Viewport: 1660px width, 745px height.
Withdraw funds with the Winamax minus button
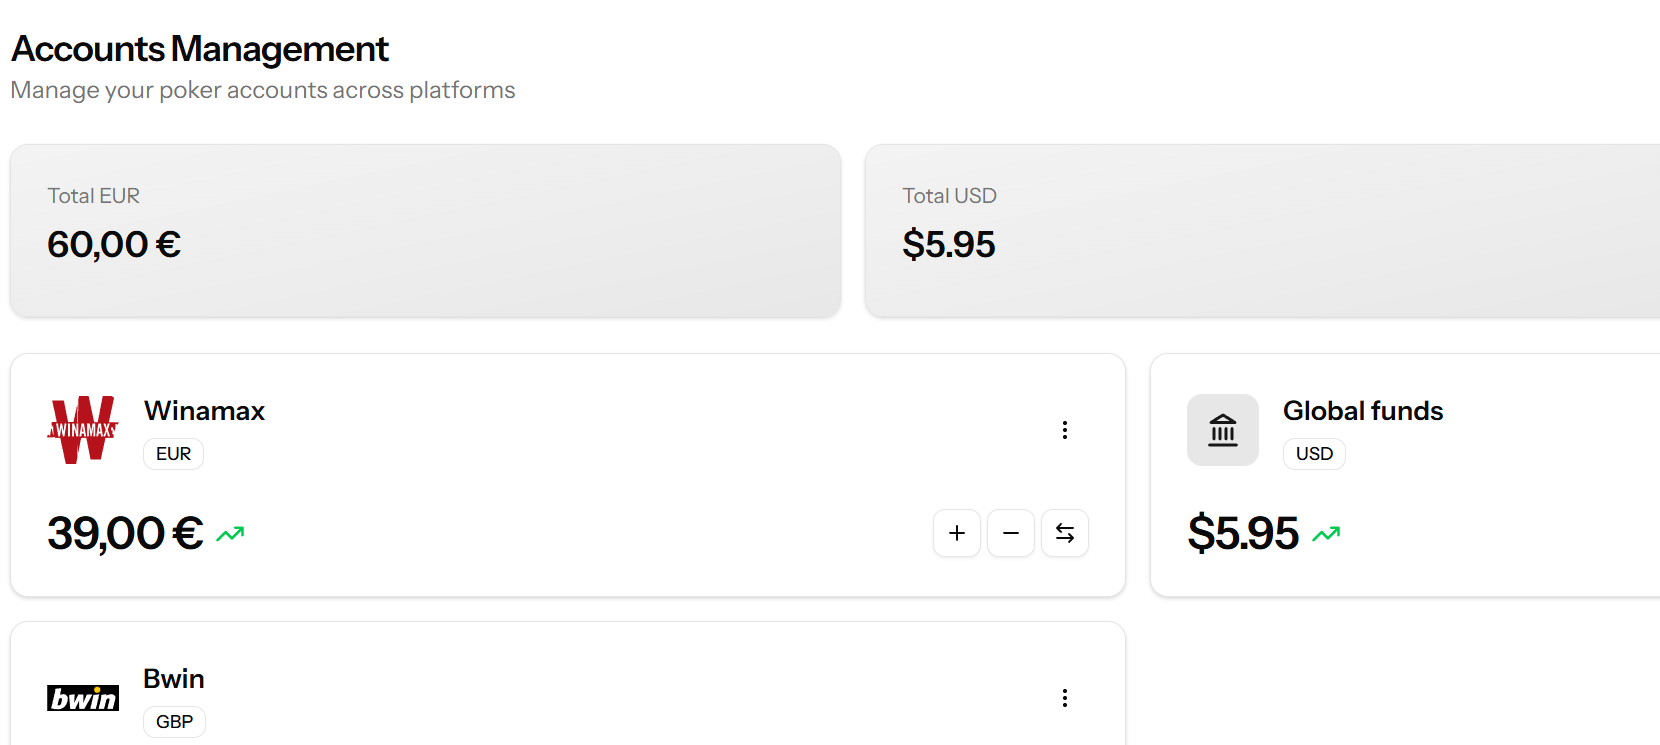coord(1011,533)
